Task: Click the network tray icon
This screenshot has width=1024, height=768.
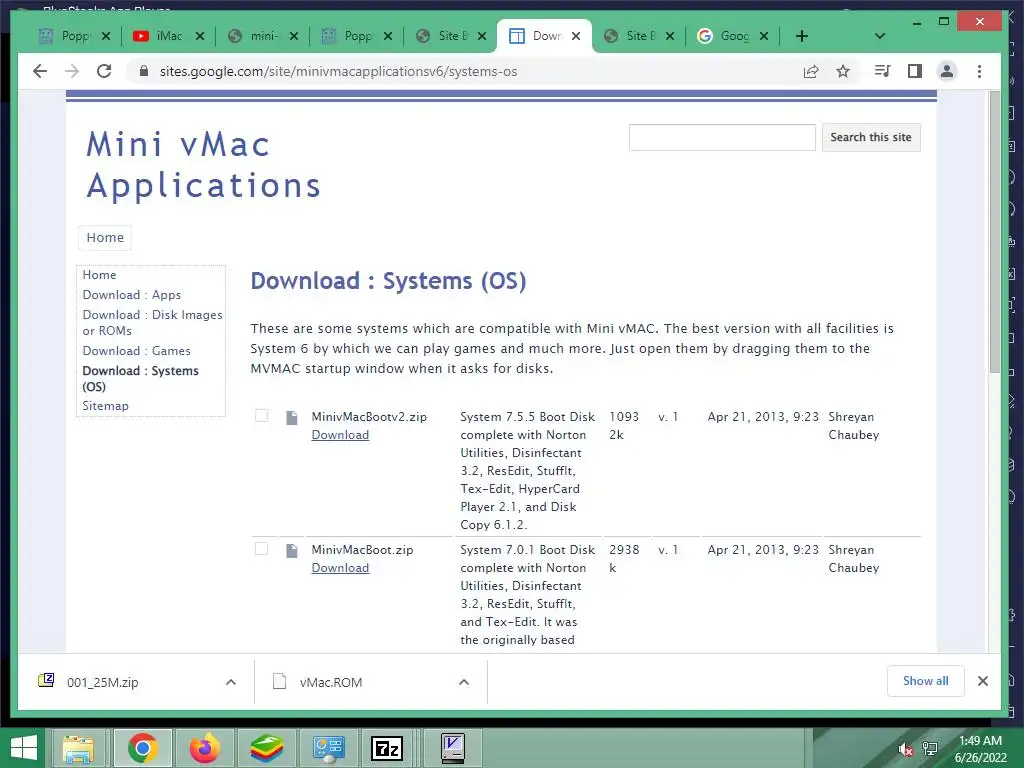Action: pos(930,749)
